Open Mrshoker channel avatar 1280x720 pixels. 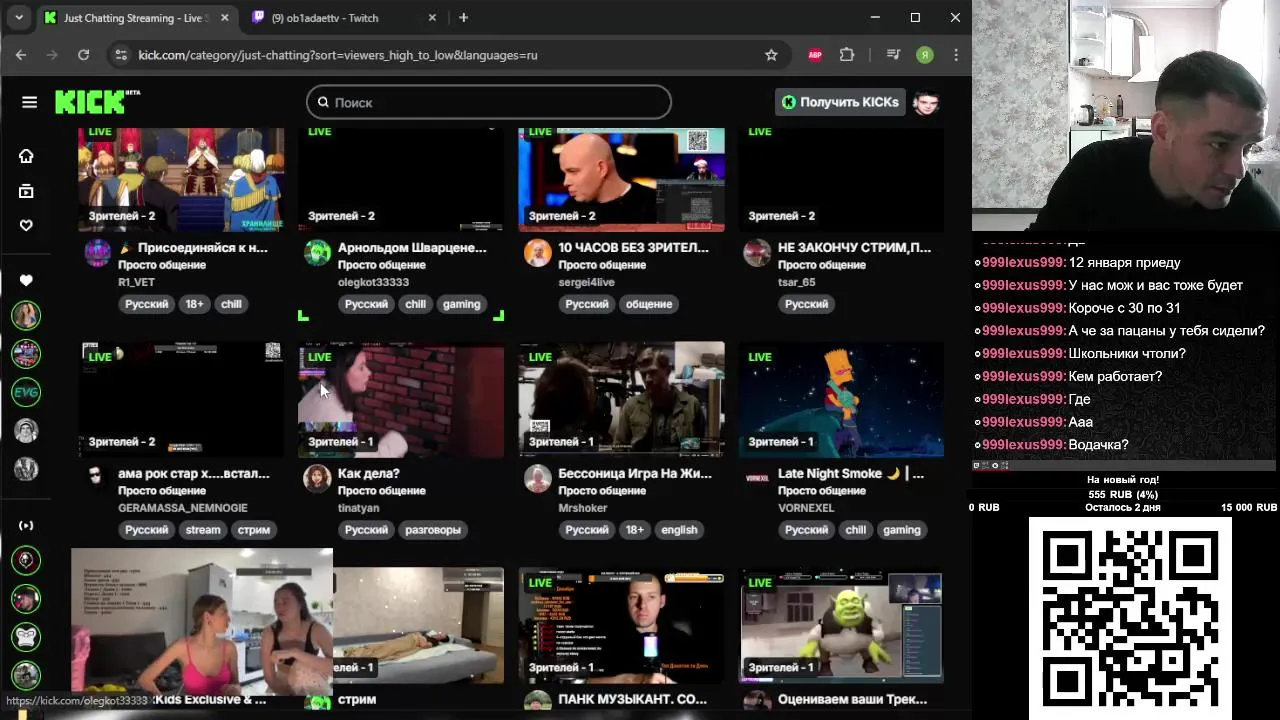click(537, 479)
